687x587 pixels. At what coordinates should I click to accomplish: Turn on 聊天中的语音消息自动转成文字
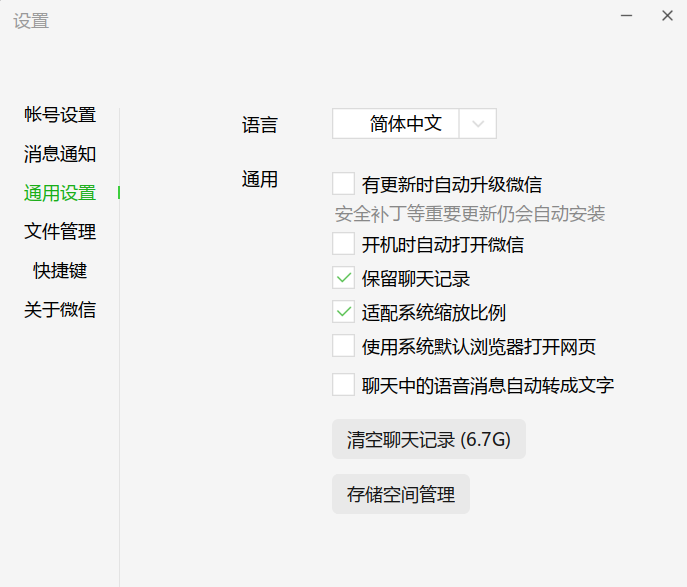point(343,385)
